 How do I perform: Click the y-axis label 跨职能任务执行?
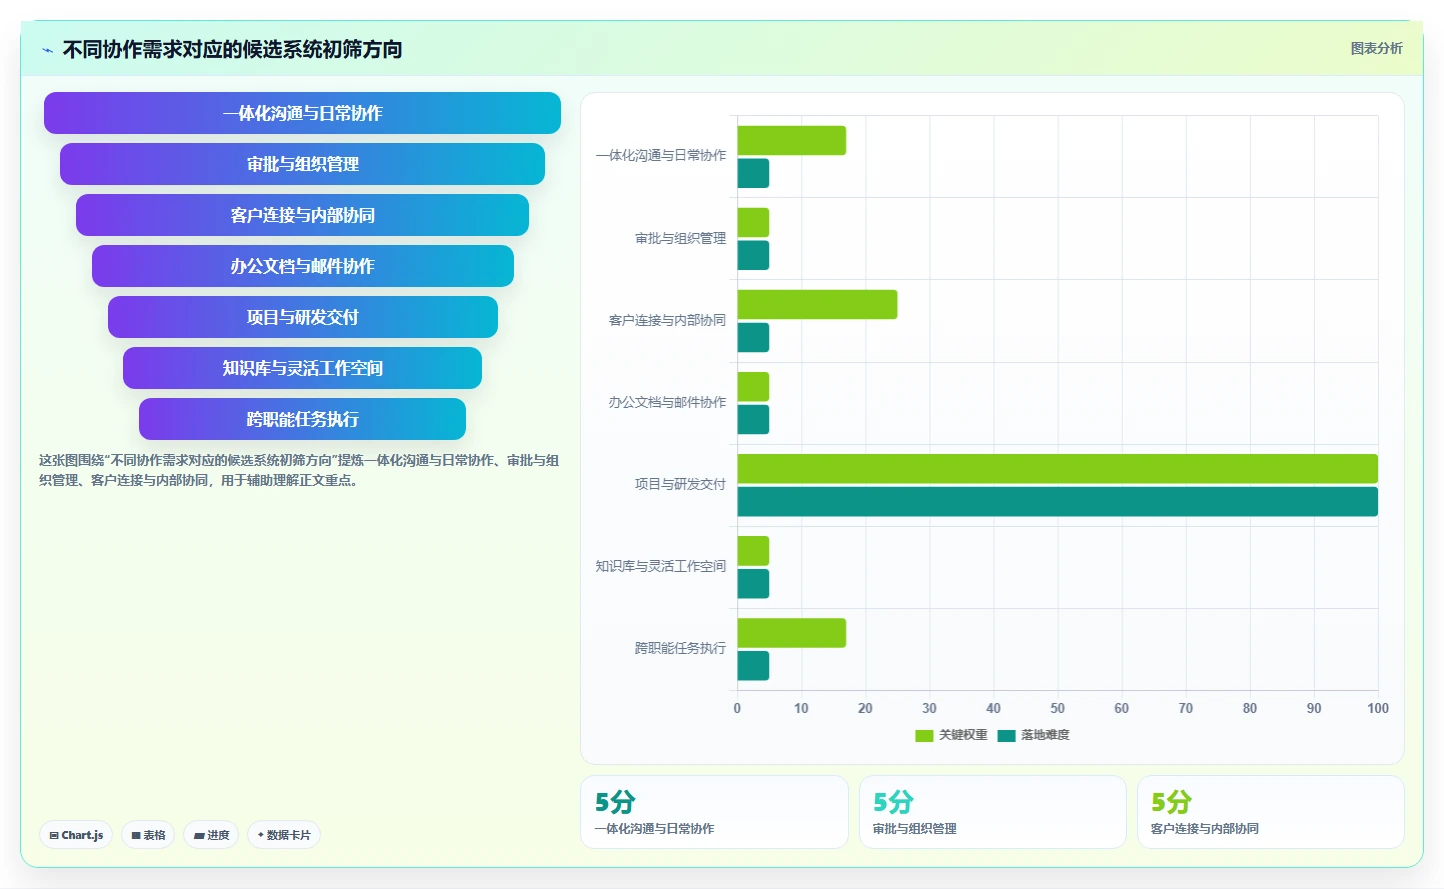click(680, 648)
